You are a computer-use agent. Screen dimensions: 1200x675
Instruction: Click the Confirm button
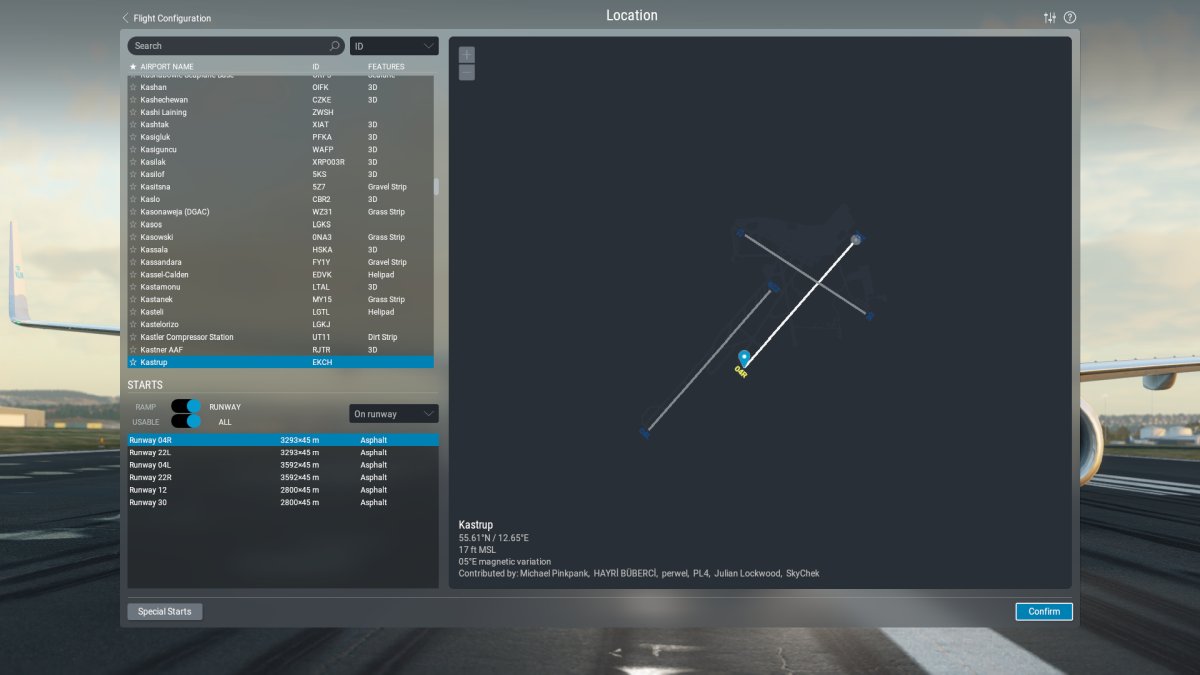(x=1044, y=611)
